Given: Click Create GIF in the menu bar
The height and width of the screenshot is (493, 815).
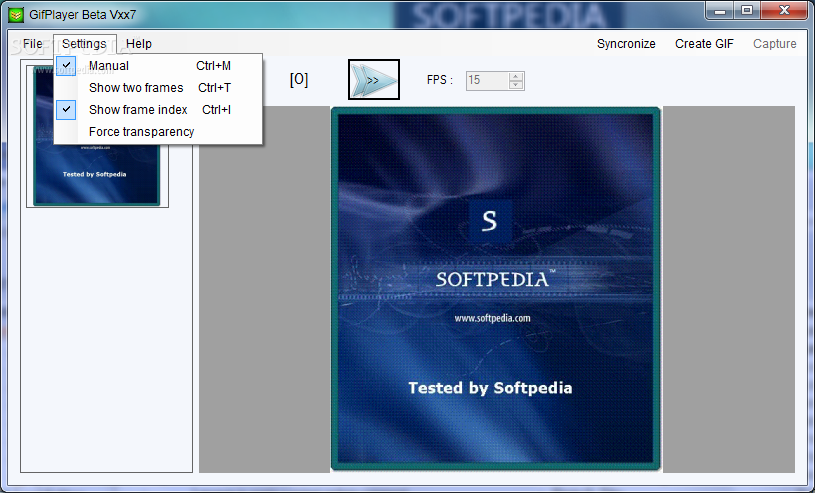Looking at the screenshot, I should [704, 44].
